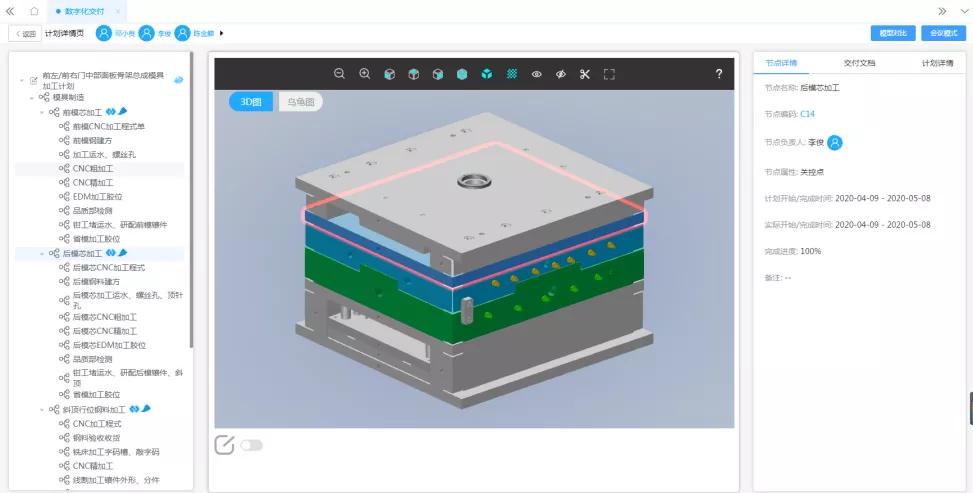
Task: Click the first user avatar icon
Action: [104, 34]
